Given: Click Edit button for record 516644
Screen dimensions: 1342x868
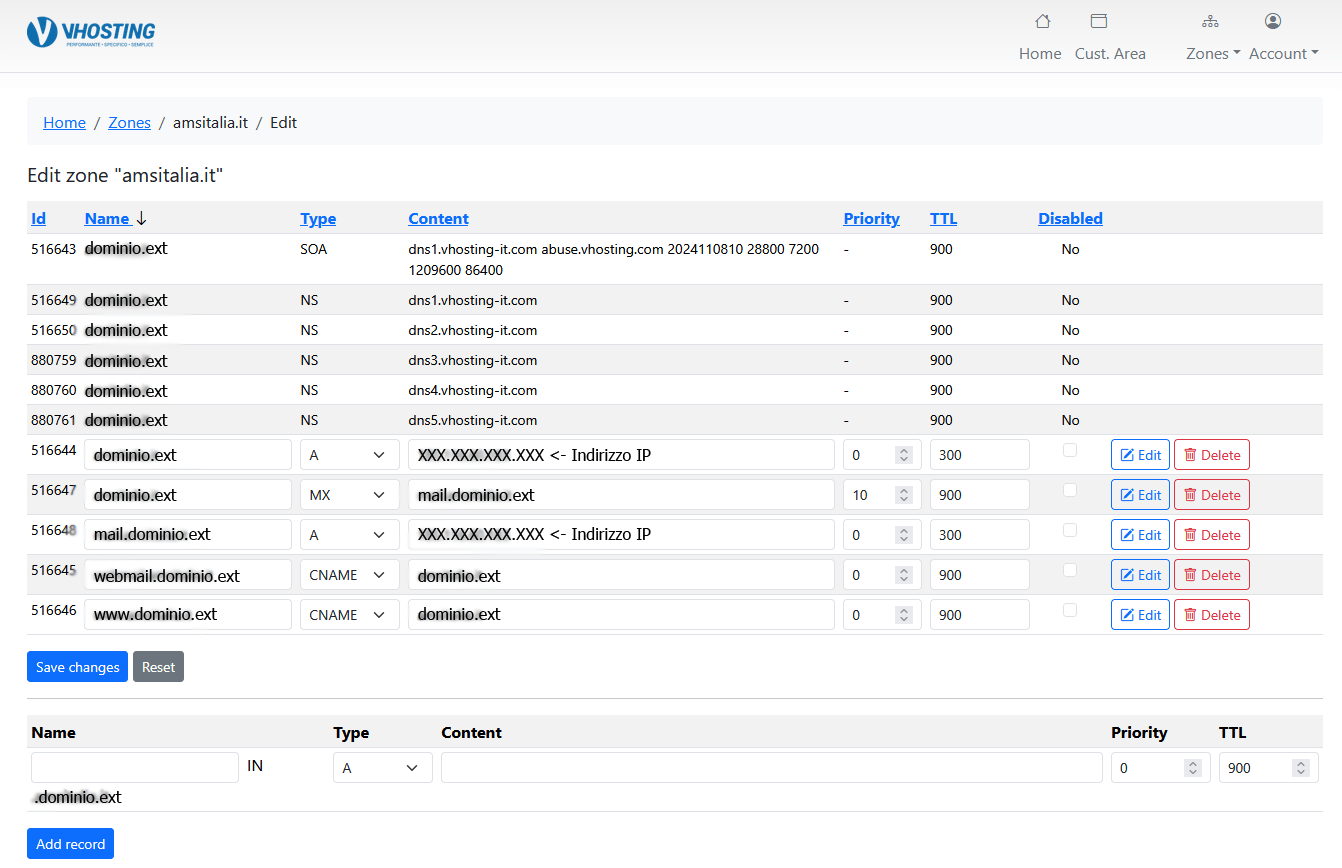Looking at the screenshot, I should pyautogui.click(x=1140, y=455).
